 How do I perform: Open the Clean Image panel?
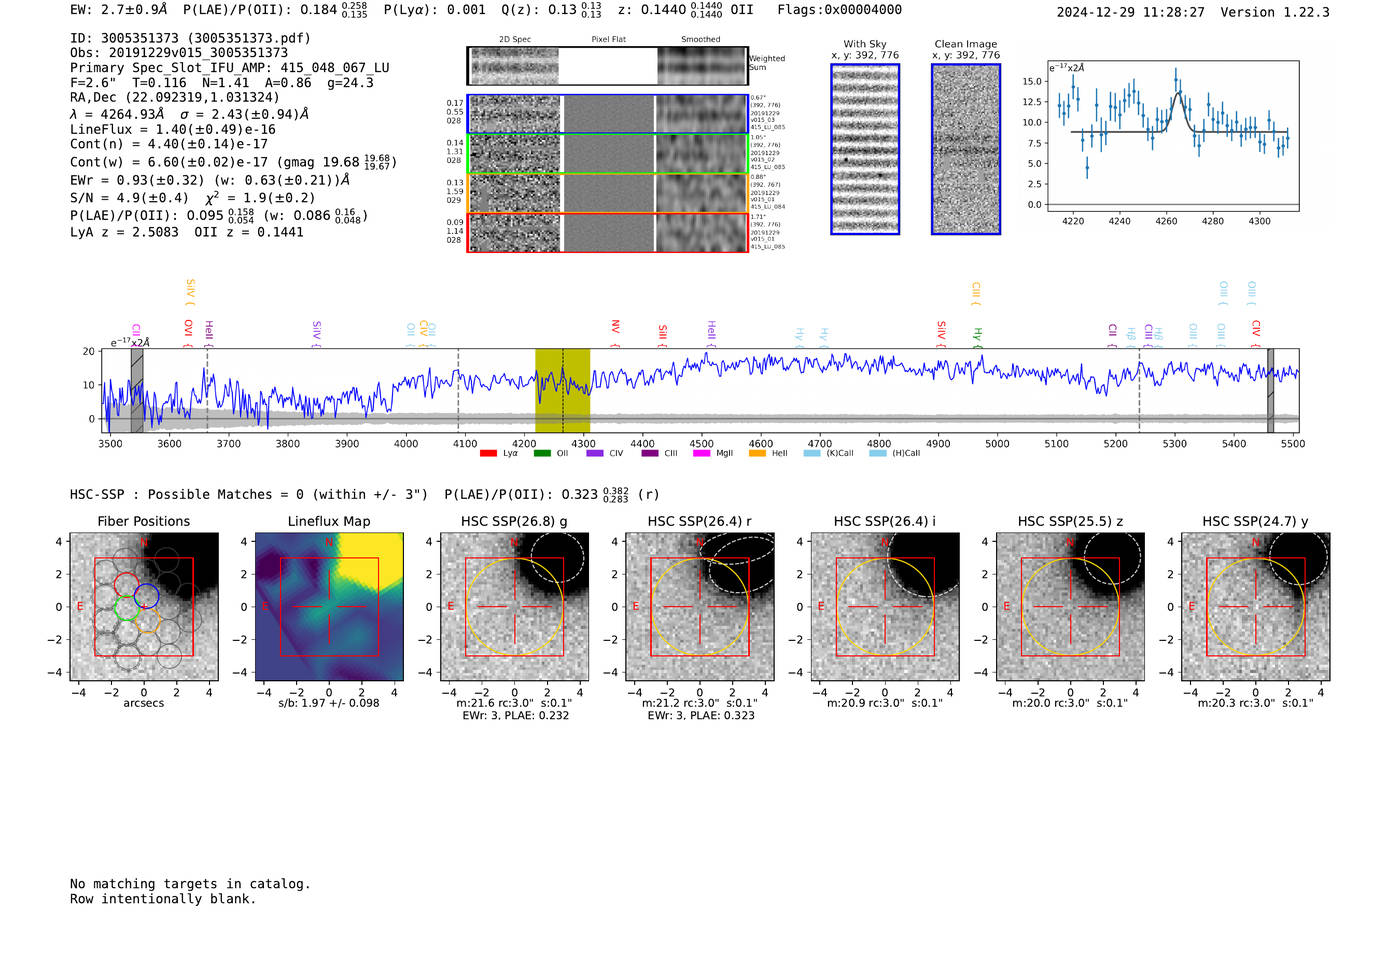pos(966,149)
